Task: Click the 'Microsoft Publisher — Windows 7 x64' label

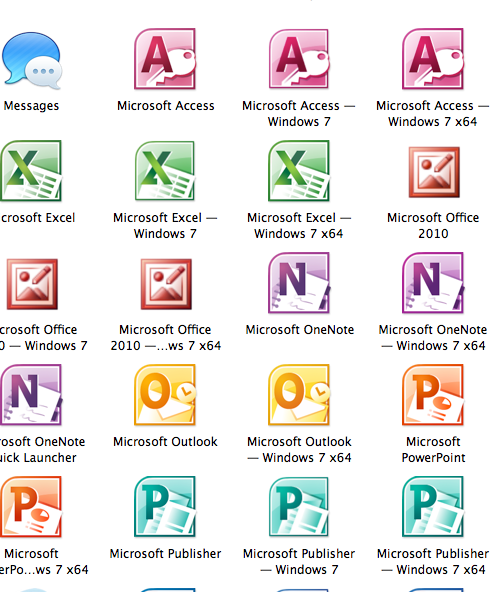Action: coord(433,562)
